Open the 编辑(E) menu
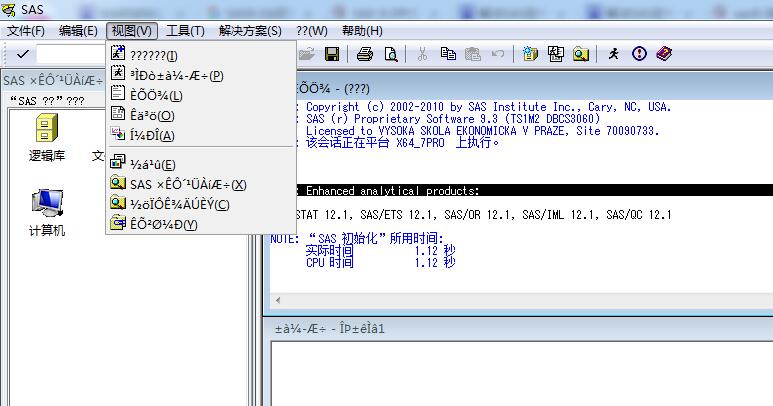The width and height of the screenshot is (773, 406). [78, 31]
